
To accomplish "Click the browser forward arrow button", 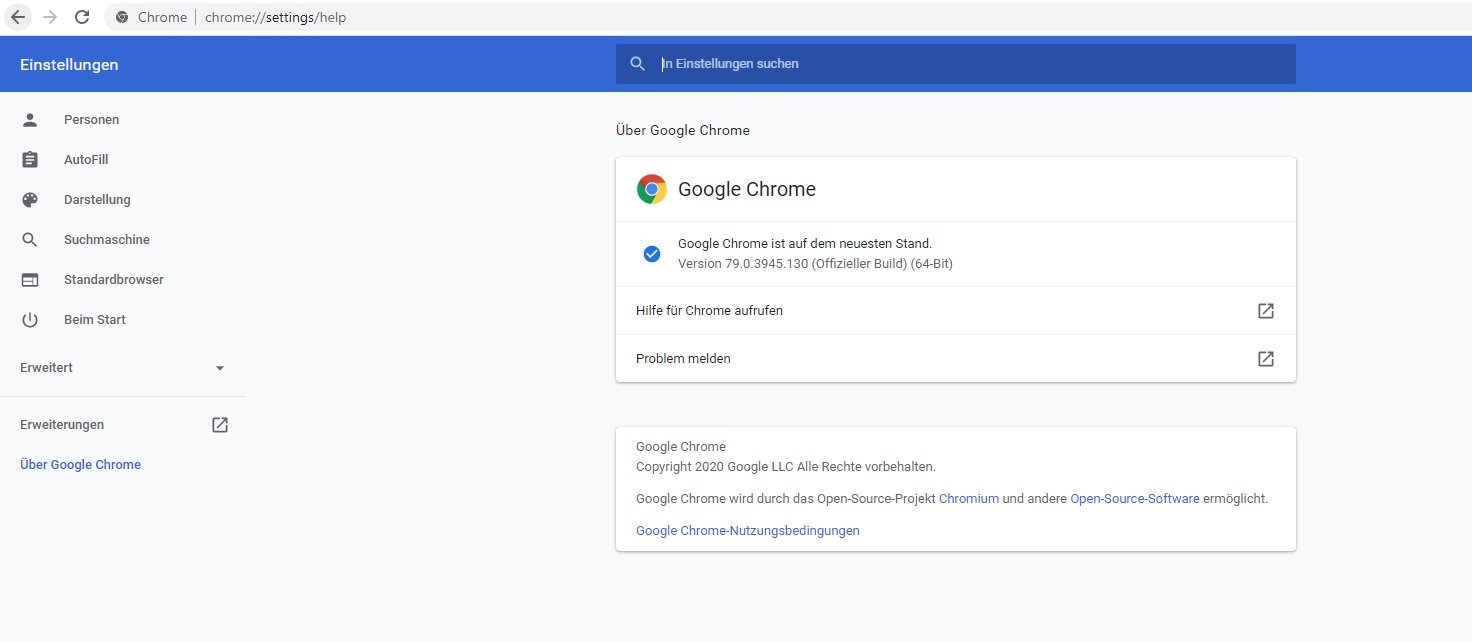I will pos(50,17).
